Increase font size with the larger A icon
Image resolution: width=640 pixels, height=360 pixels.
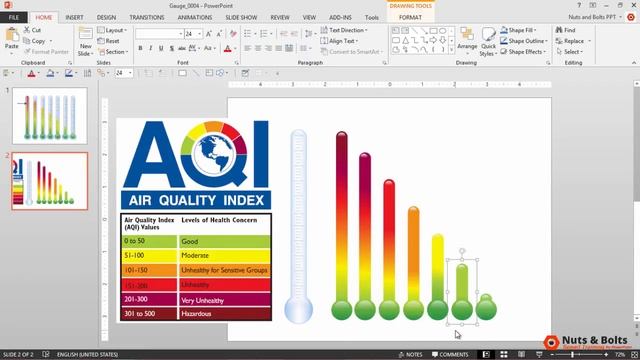click(209, 34)
